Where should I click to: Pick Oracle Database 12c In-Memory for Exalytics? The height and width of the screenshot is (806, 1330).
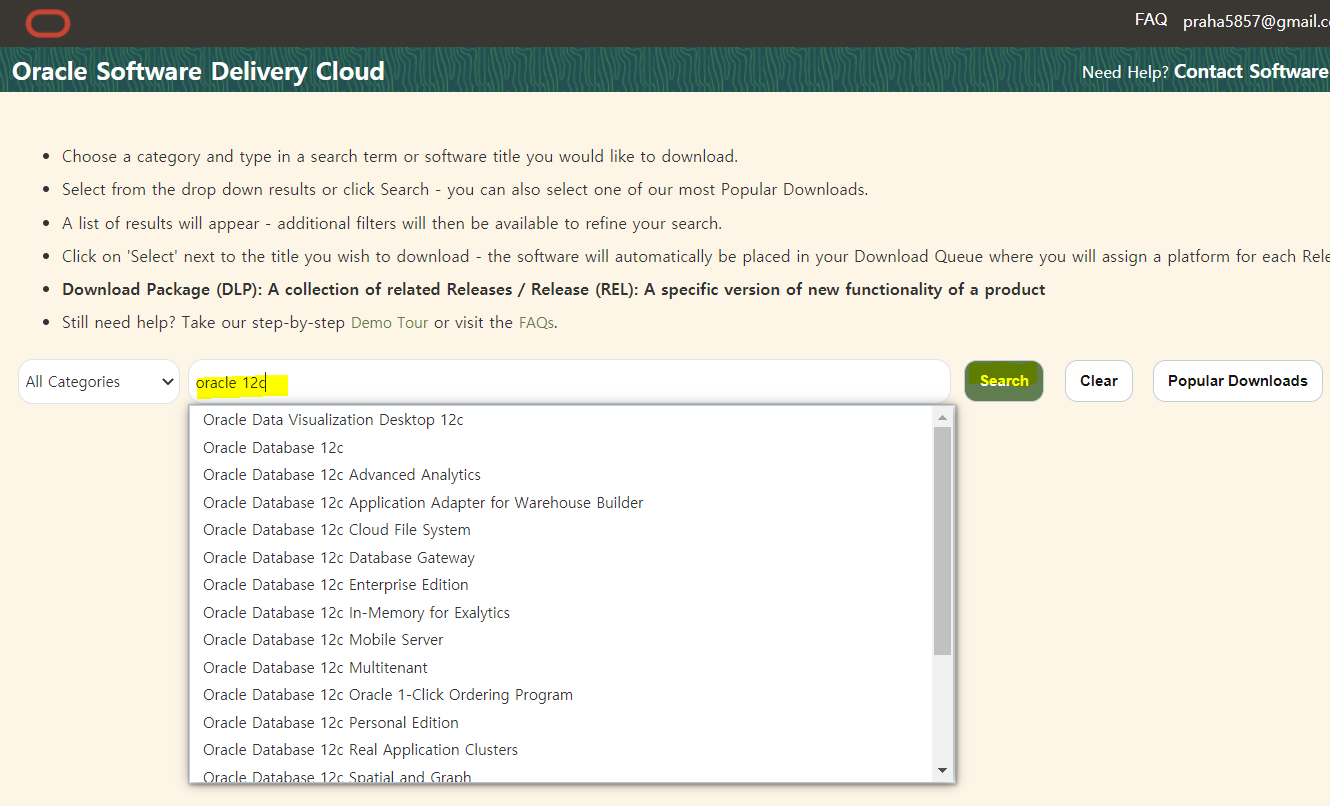562,613
